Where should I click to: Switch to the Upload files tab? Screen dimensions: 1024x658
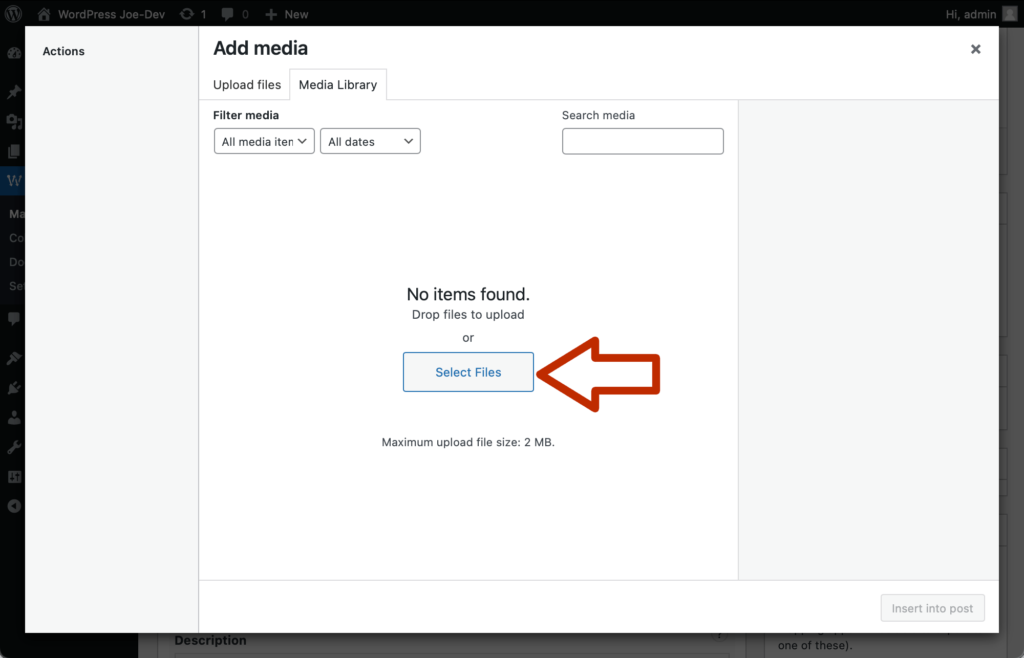(x=247, y=85)
